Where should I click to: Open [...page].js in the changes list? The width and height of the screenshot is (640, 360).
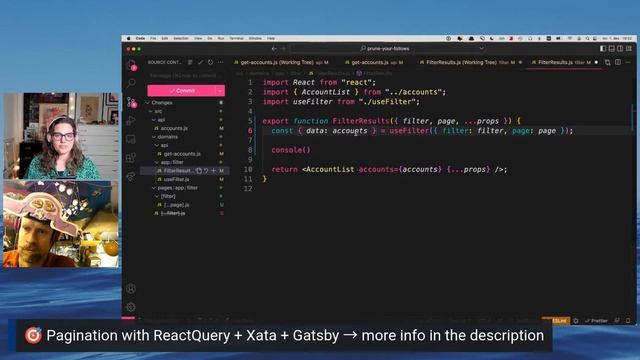click(176, 205)
